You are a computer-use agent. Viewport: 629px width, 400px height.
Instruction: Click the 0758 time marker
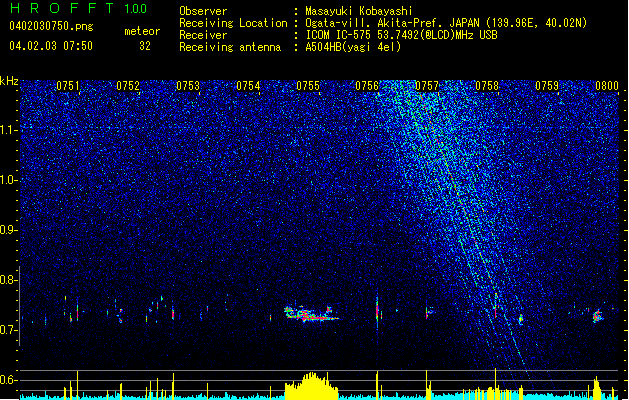coord(487,86)
